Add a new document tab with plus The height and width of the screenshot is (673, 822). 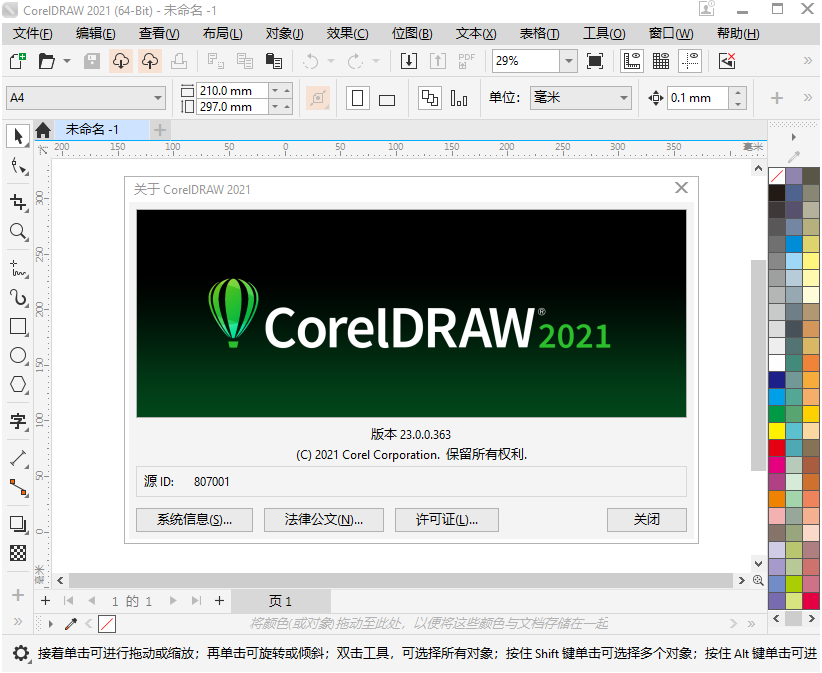pyautogui.click(x=160, y=129)
